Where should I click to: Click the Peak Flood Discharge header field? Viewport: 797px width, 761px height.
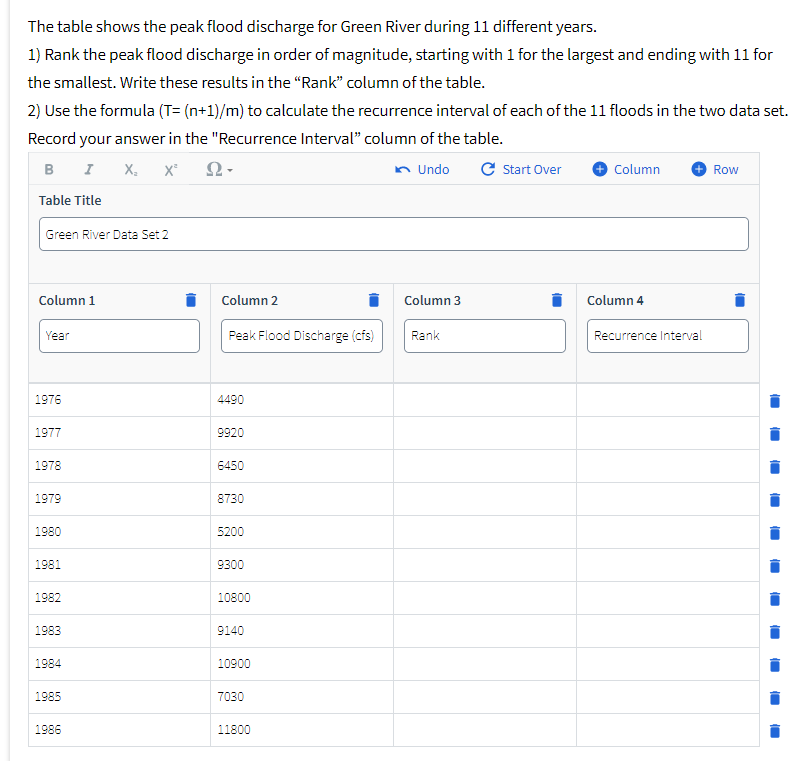point(301,336)
